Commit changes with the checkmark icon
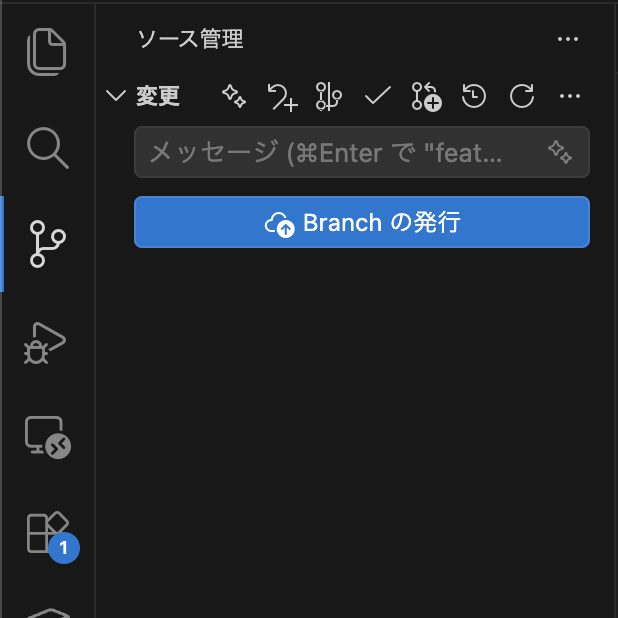 tap(378, 96)
